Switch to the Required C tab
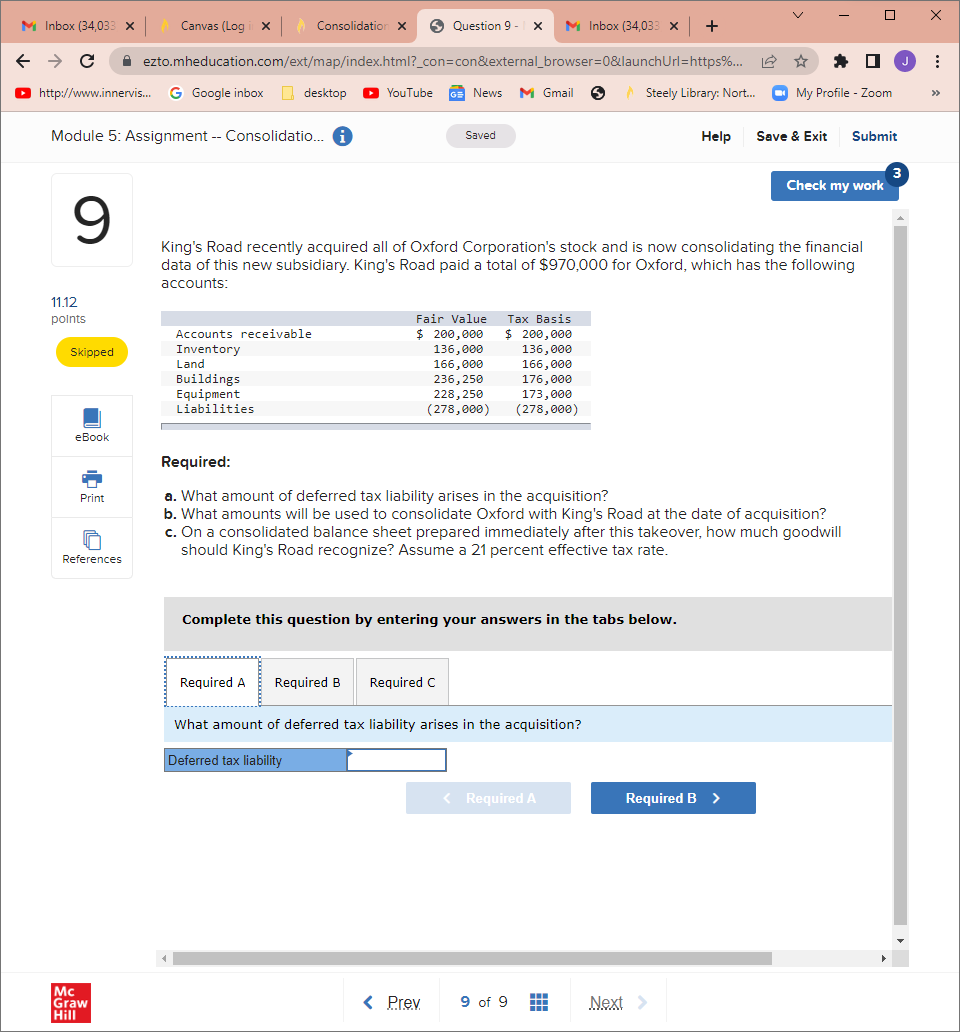Screen dimensions: 960x1032 point(401,681)
